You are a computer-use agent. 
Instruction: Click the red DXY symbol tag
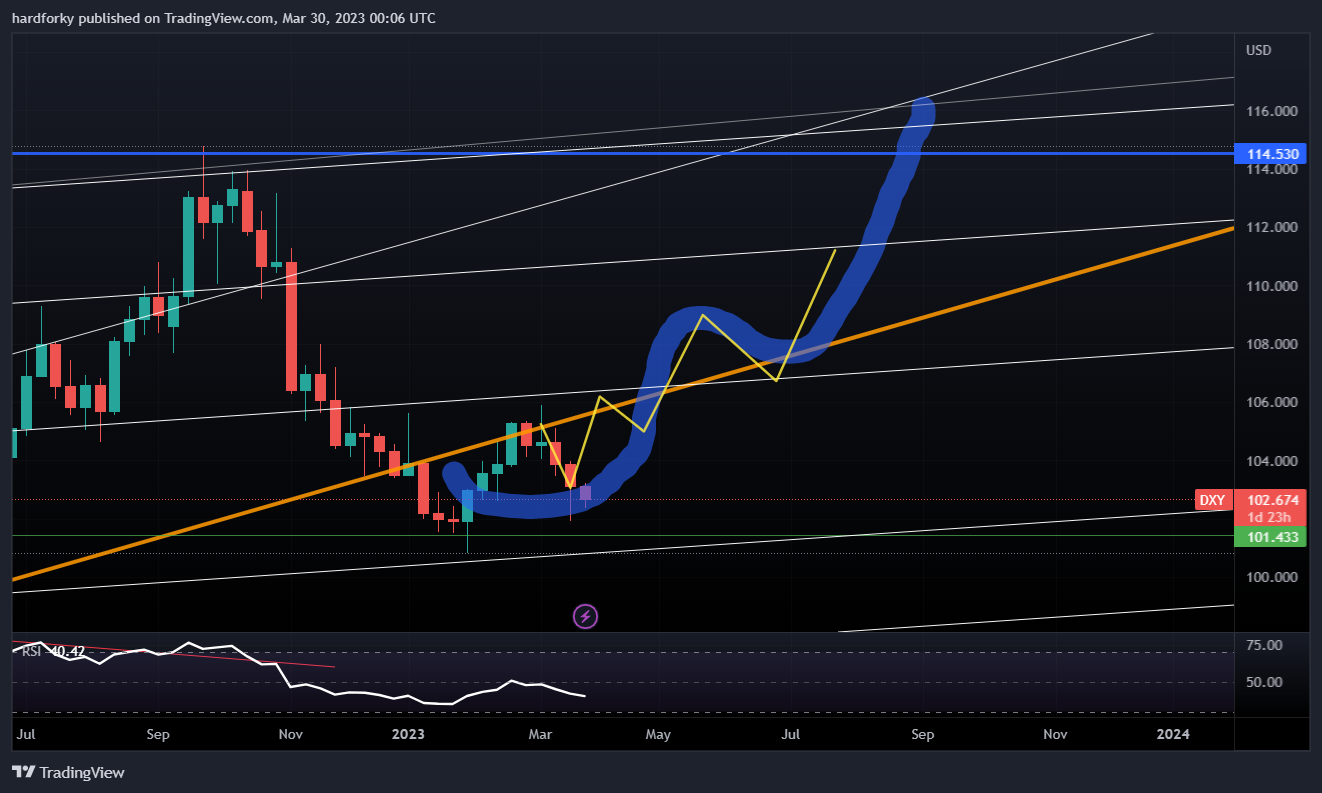(x=1212, y=500)
